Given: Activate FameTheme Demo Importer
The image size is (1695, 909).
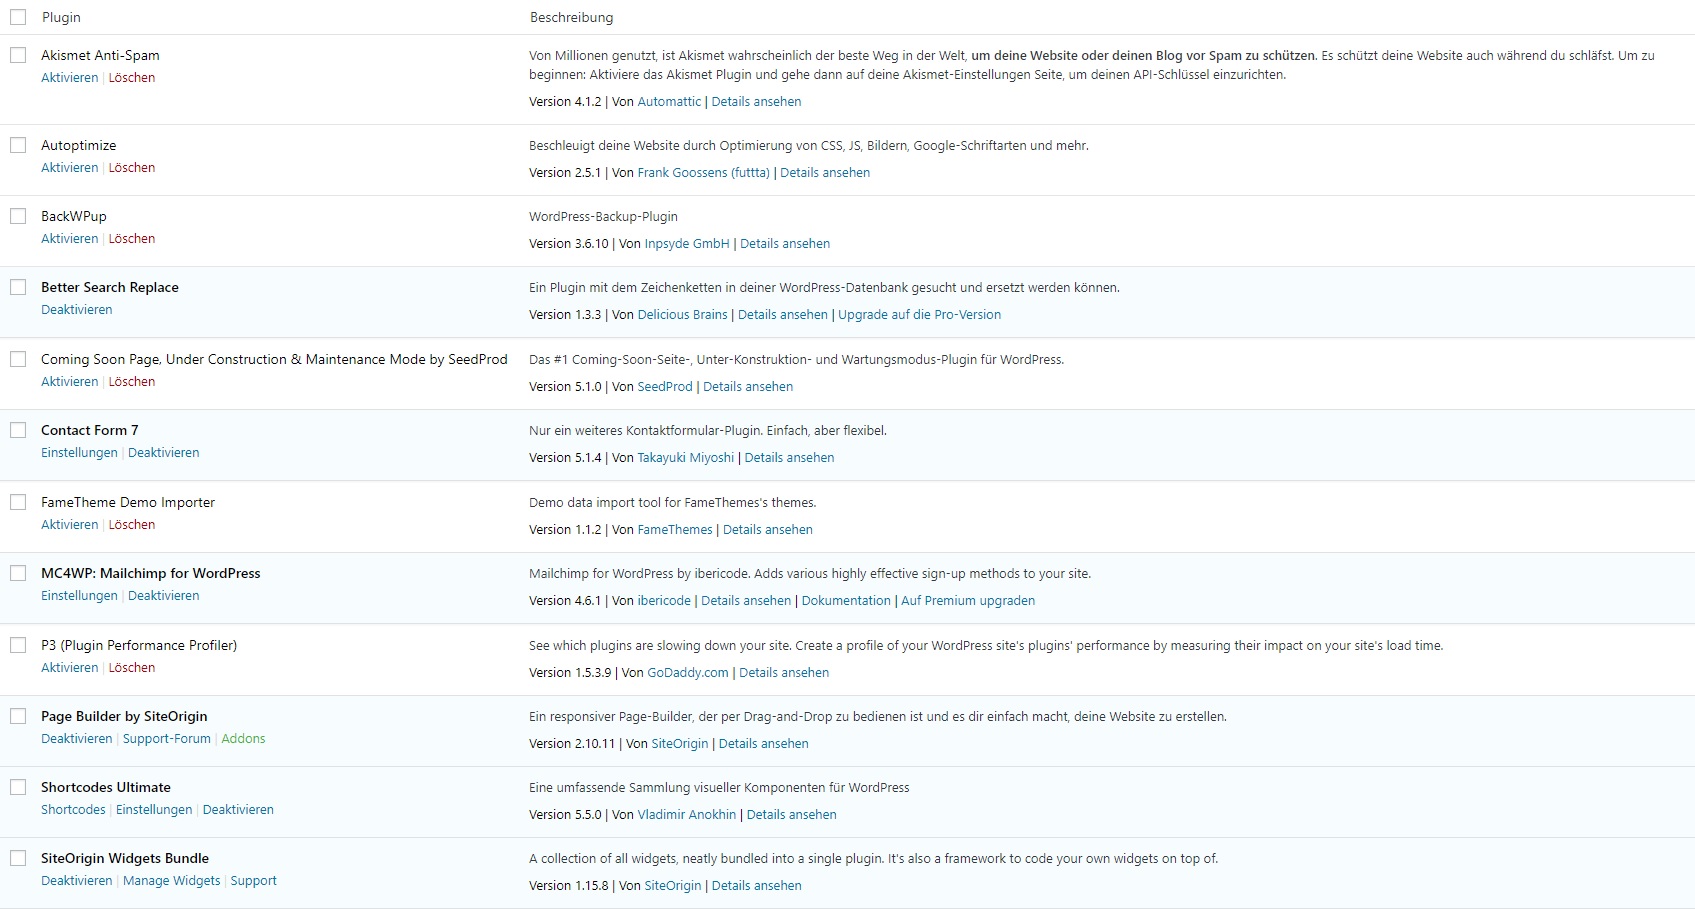Looking at the screenshot, I should point(69,525).
